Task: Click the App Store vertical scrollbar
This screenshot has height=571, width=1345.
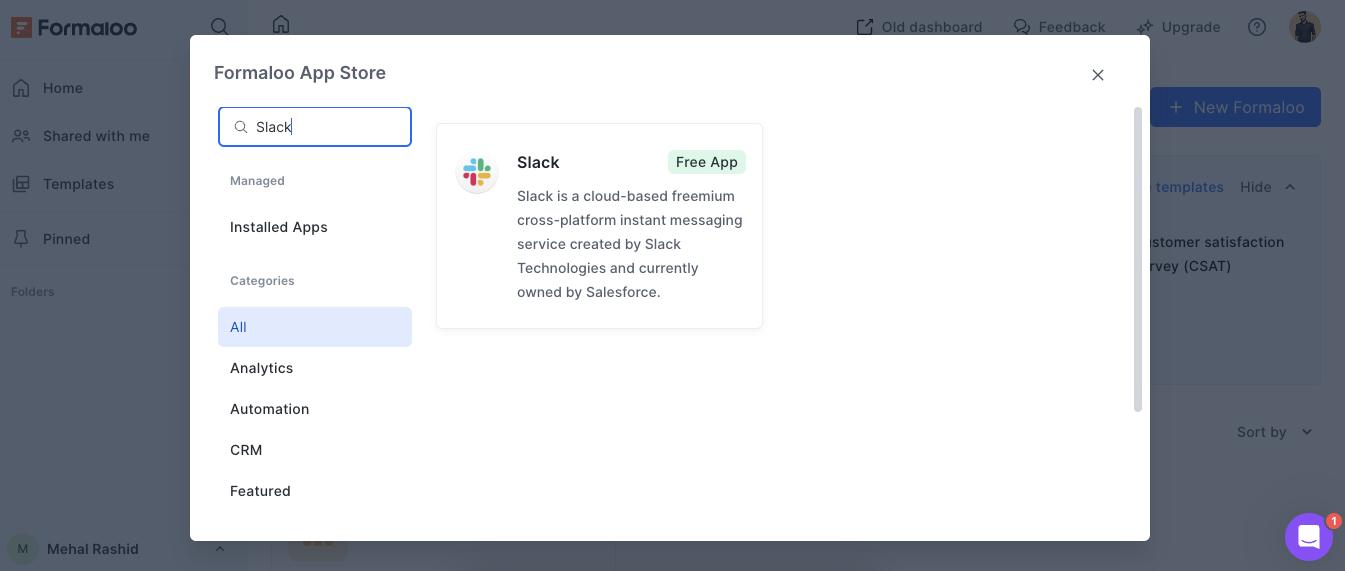Action: pos(1137,260)
